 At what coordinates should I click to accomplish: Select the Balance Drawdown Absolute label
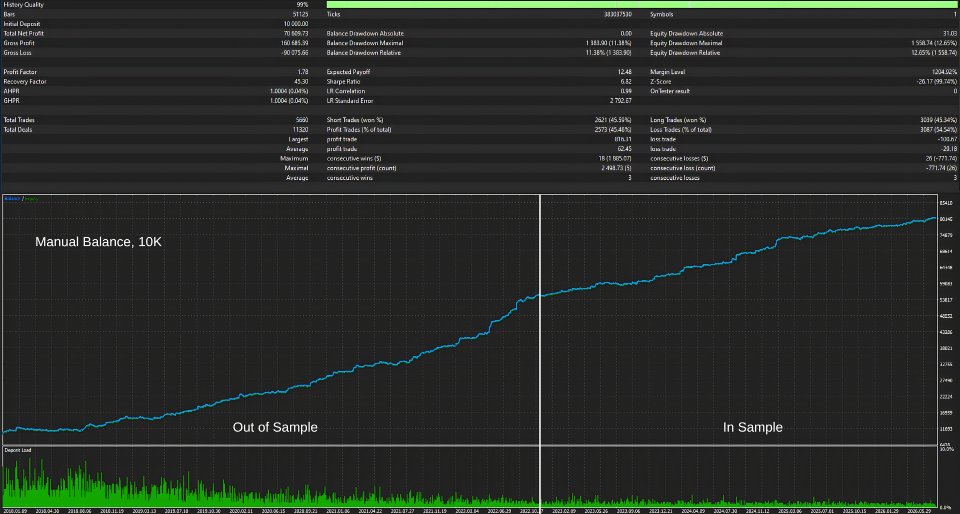point(366,34)
